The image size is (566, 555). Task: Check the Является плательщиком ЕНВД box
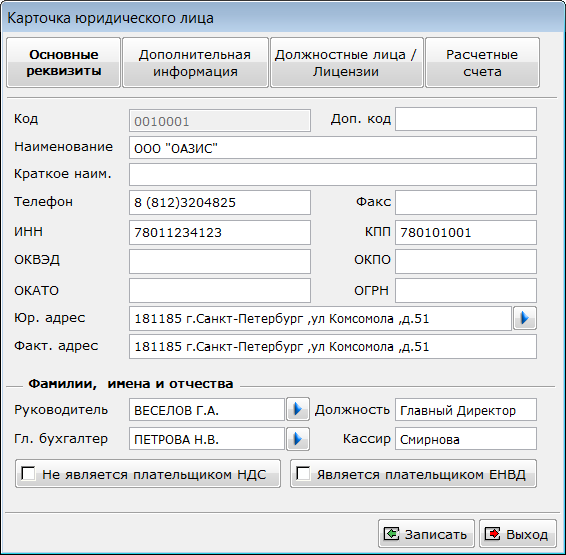(x=303, y=473)
